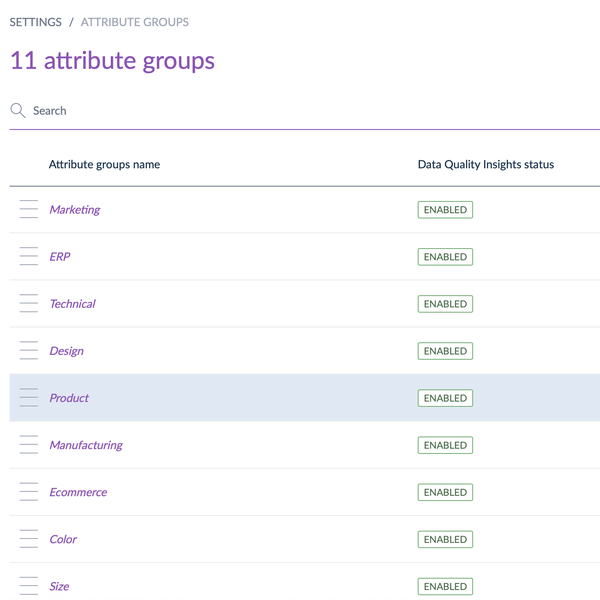Open the Settings breadcrumb link

[x=36, y=22]
